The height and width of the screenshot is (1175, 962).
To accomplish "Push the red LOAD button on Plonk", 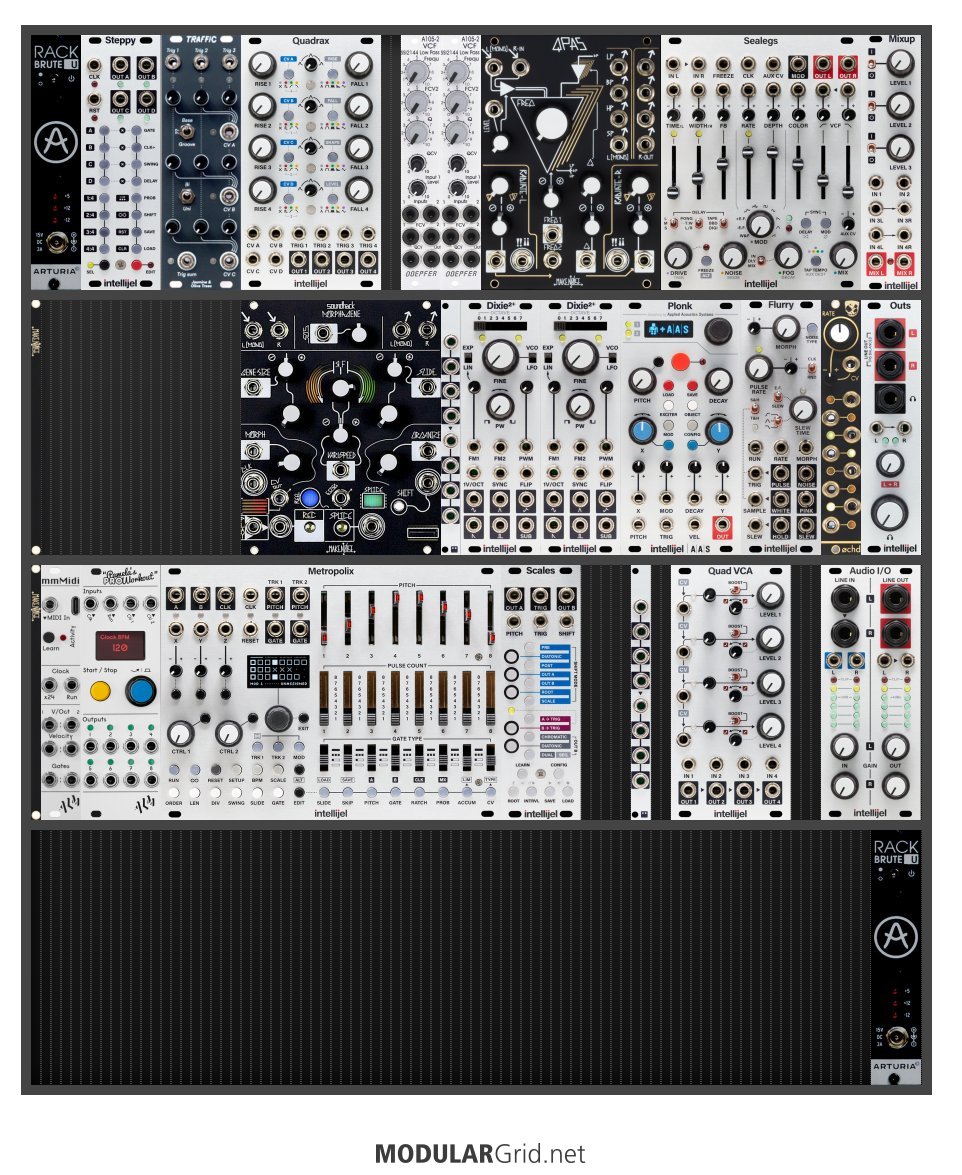I will pos(668,386).
